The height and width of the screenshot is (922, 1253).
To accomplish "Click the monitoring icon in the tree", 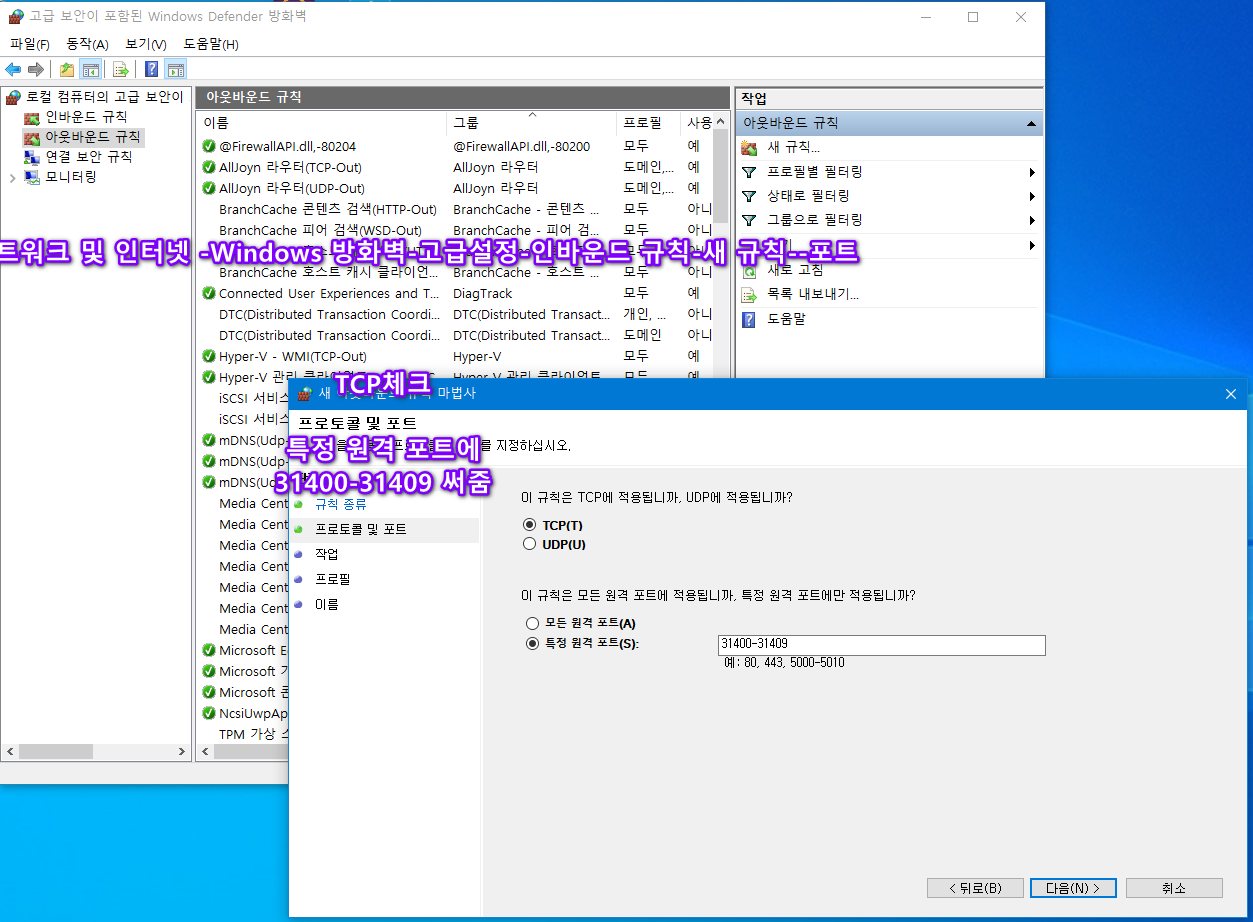I will click(32, 177).
